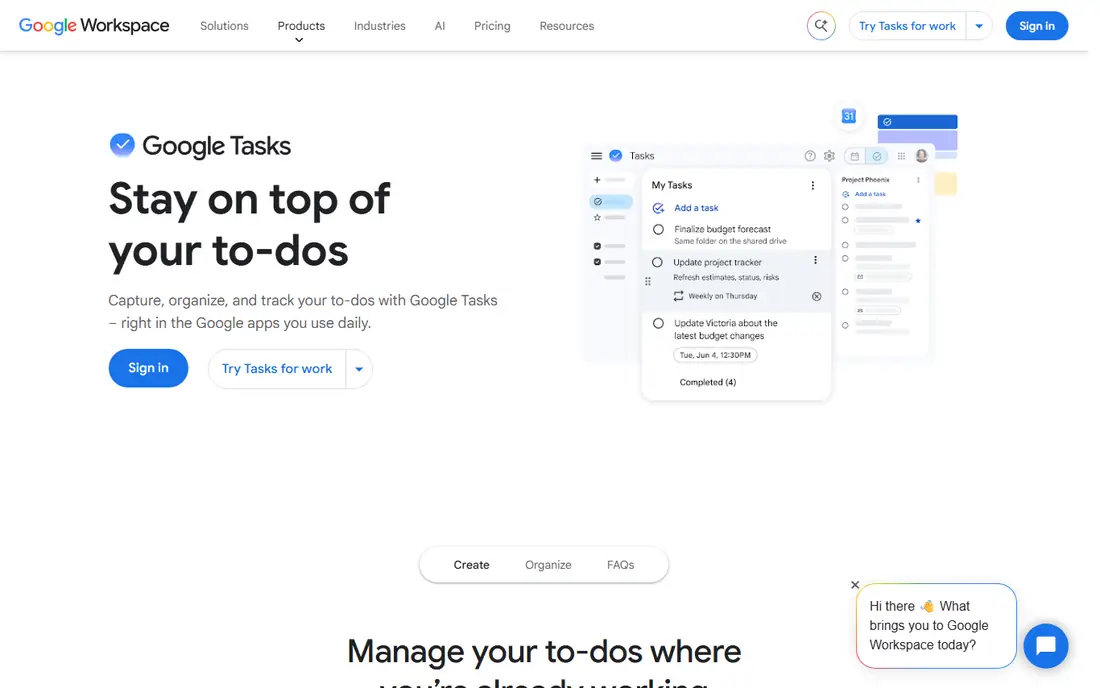
Task: Click 'Same folder on the shared drive' note
Action: (x=730, y=241)
